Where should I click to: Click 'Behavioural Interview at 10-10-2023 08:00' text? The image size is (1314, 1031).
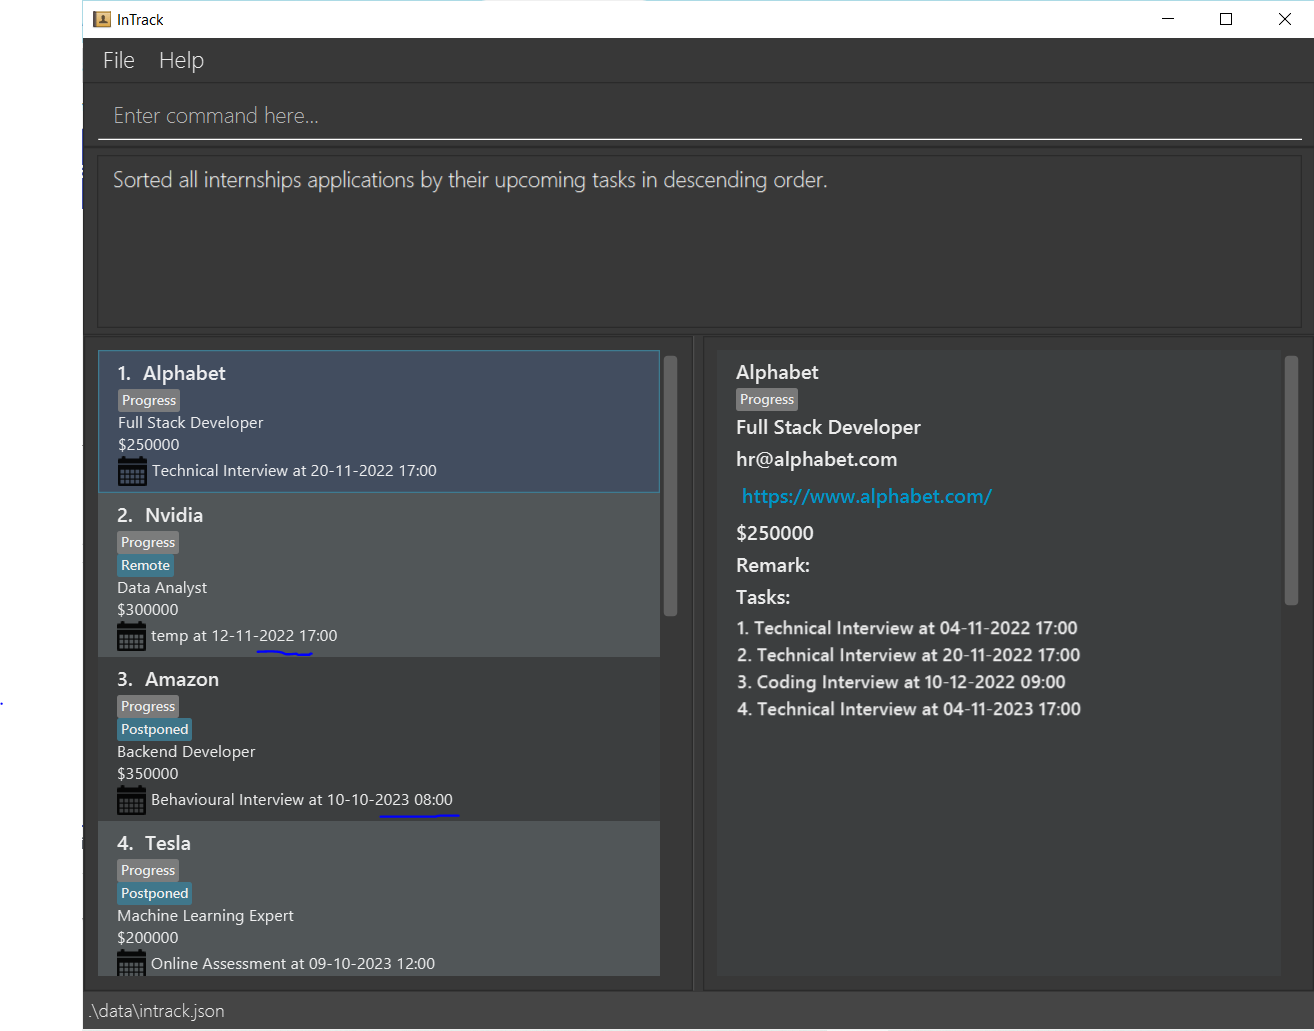click(x=302, y=800)
